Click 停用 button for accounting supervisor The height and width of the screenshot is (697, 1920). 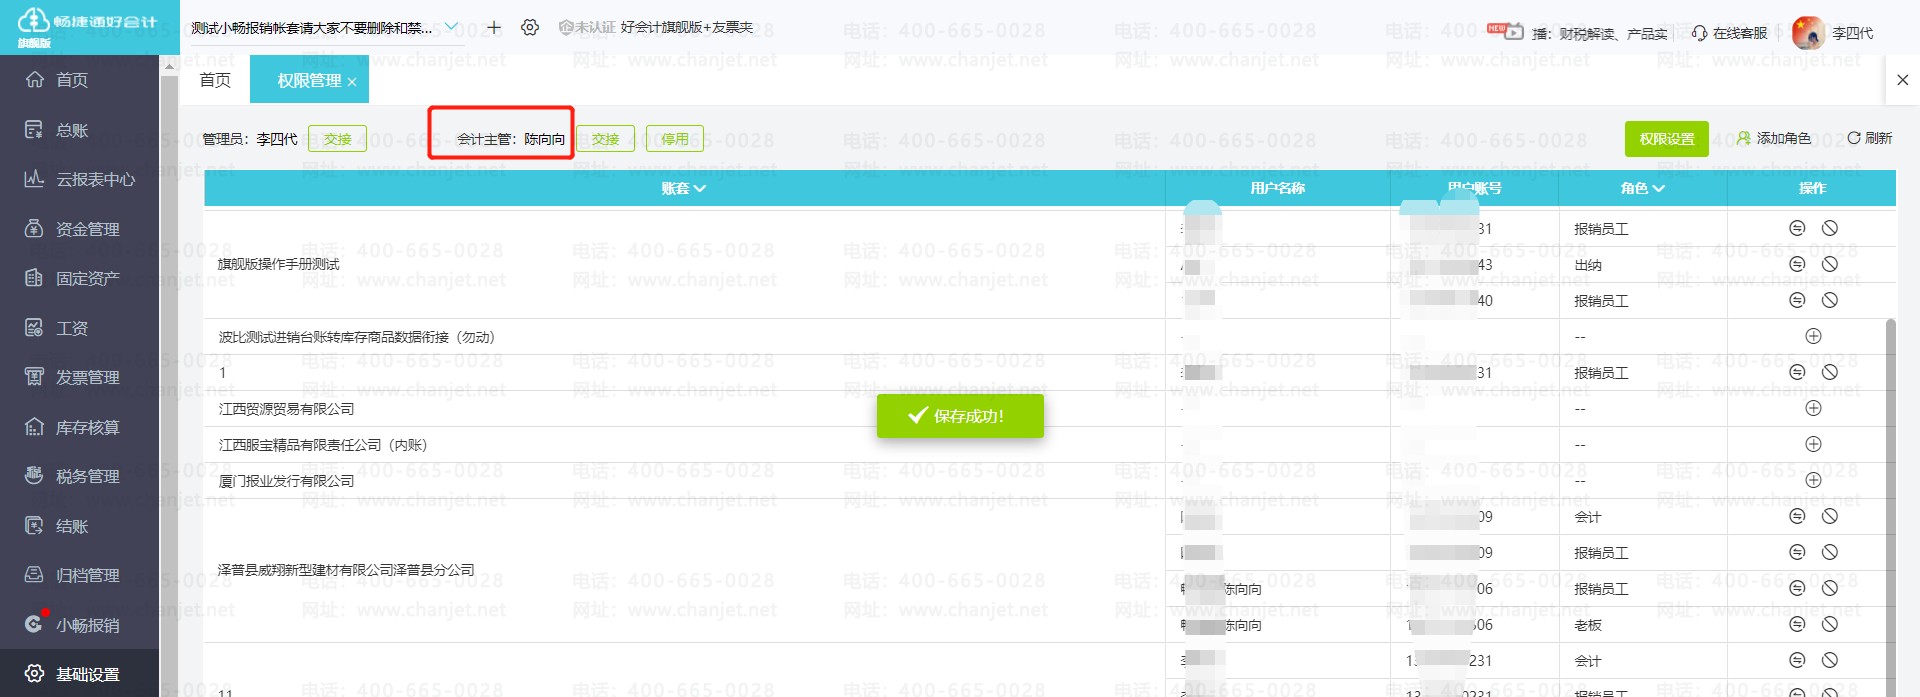pyautogui.click(x=674, y=139)
